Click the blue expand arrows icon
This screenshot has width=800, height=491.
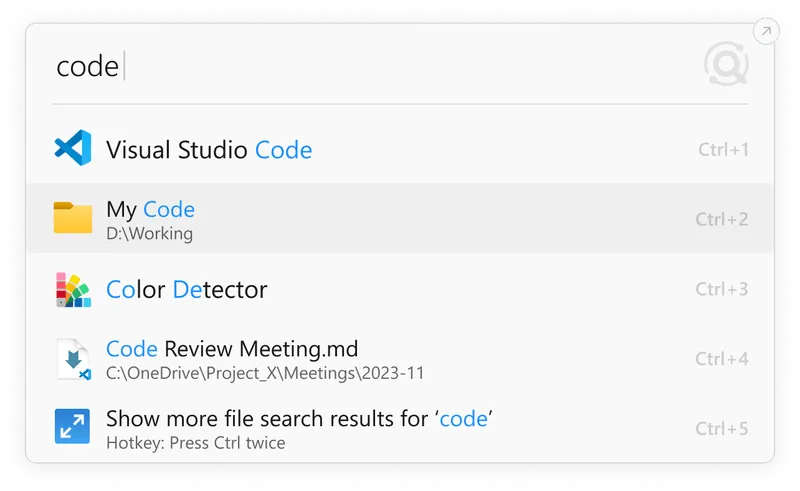[72, 426]
